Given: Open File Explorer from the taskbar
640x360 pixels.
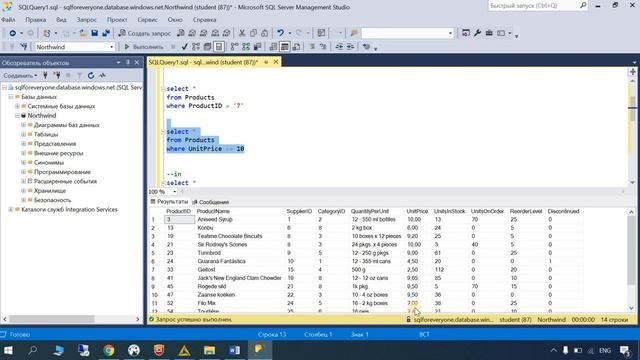Looking at the screenshot, I should coord(209,350).
